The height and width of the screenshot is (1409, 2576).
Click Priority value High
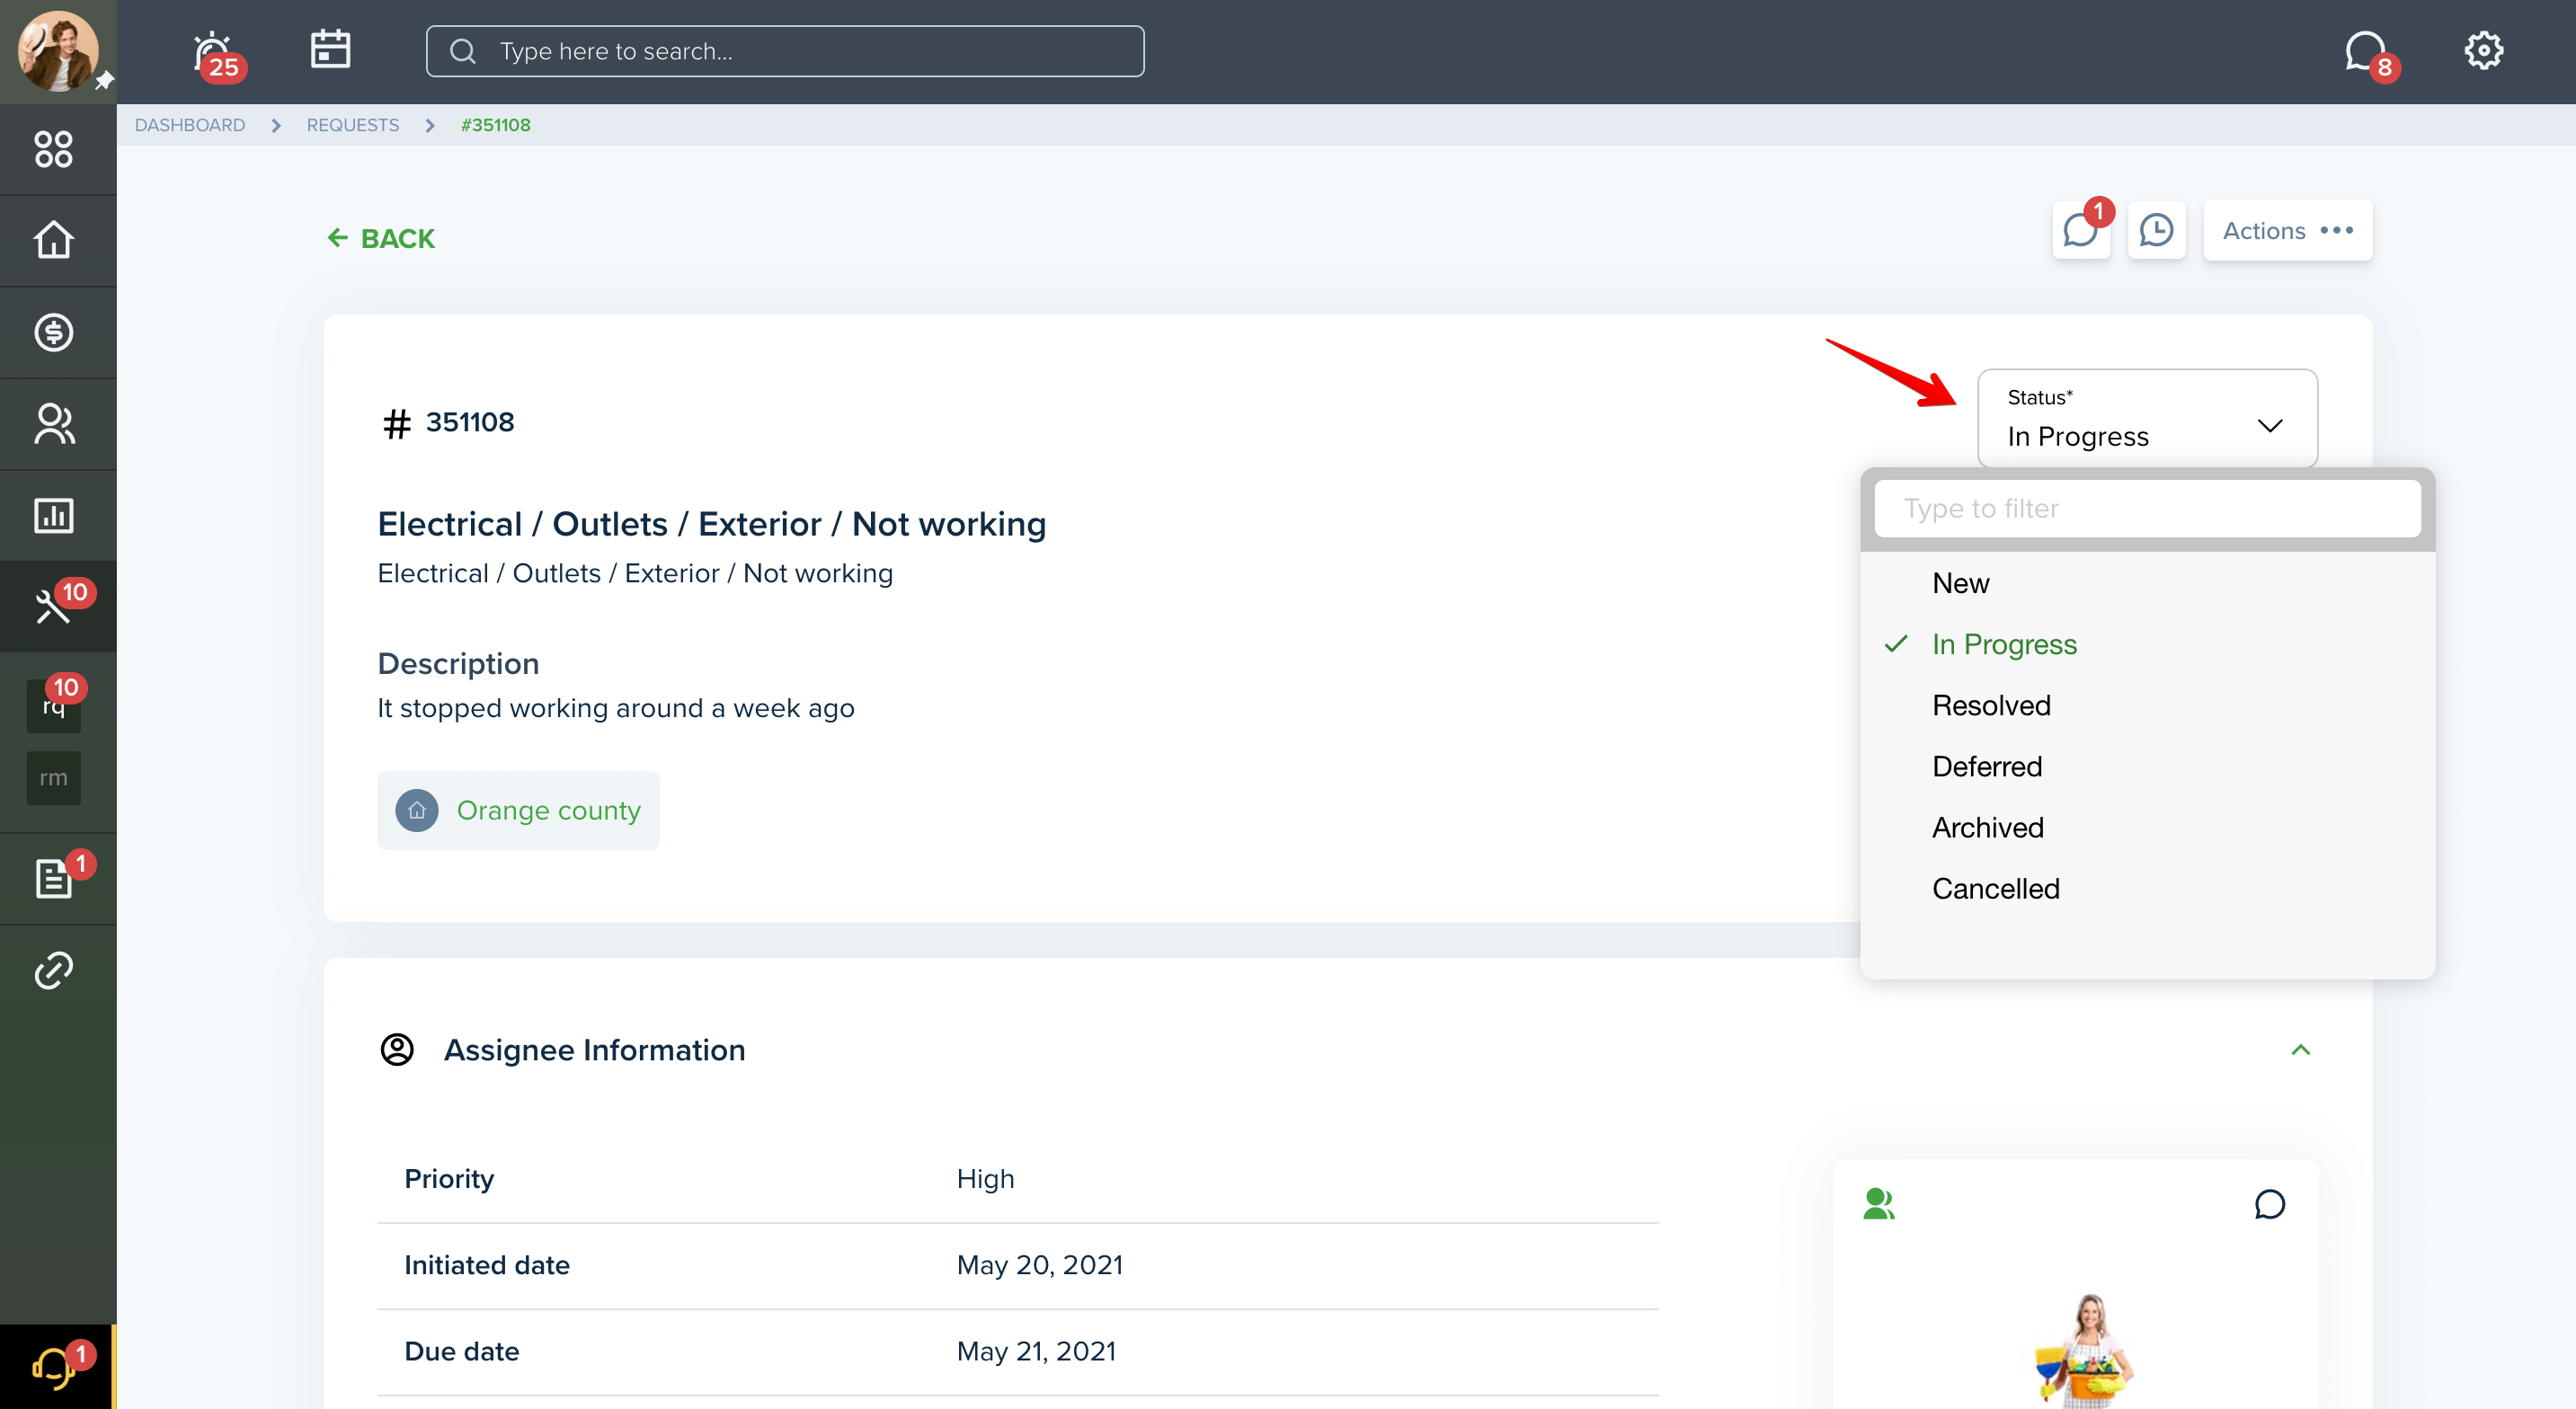985,1179
